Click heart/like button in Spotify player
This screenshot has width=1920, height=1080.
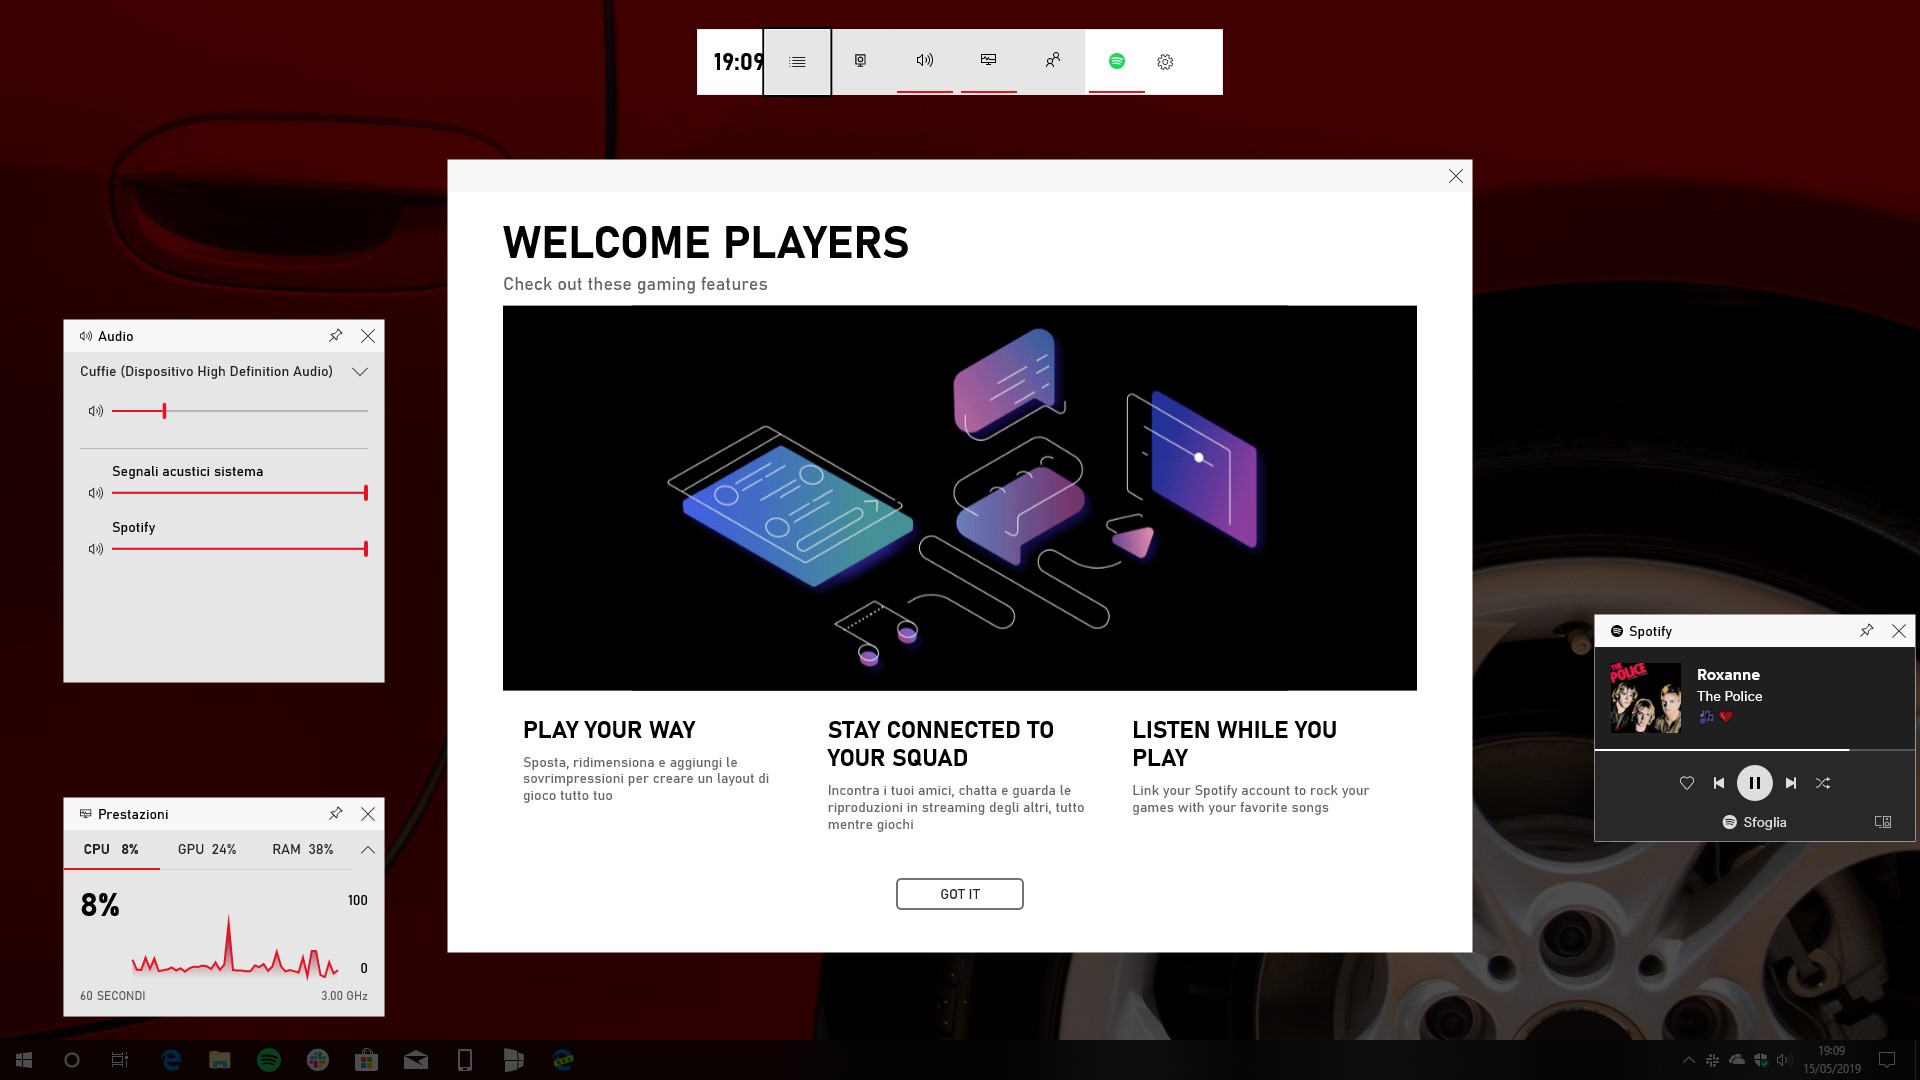pyautogui.click(x=1687, y=782)
